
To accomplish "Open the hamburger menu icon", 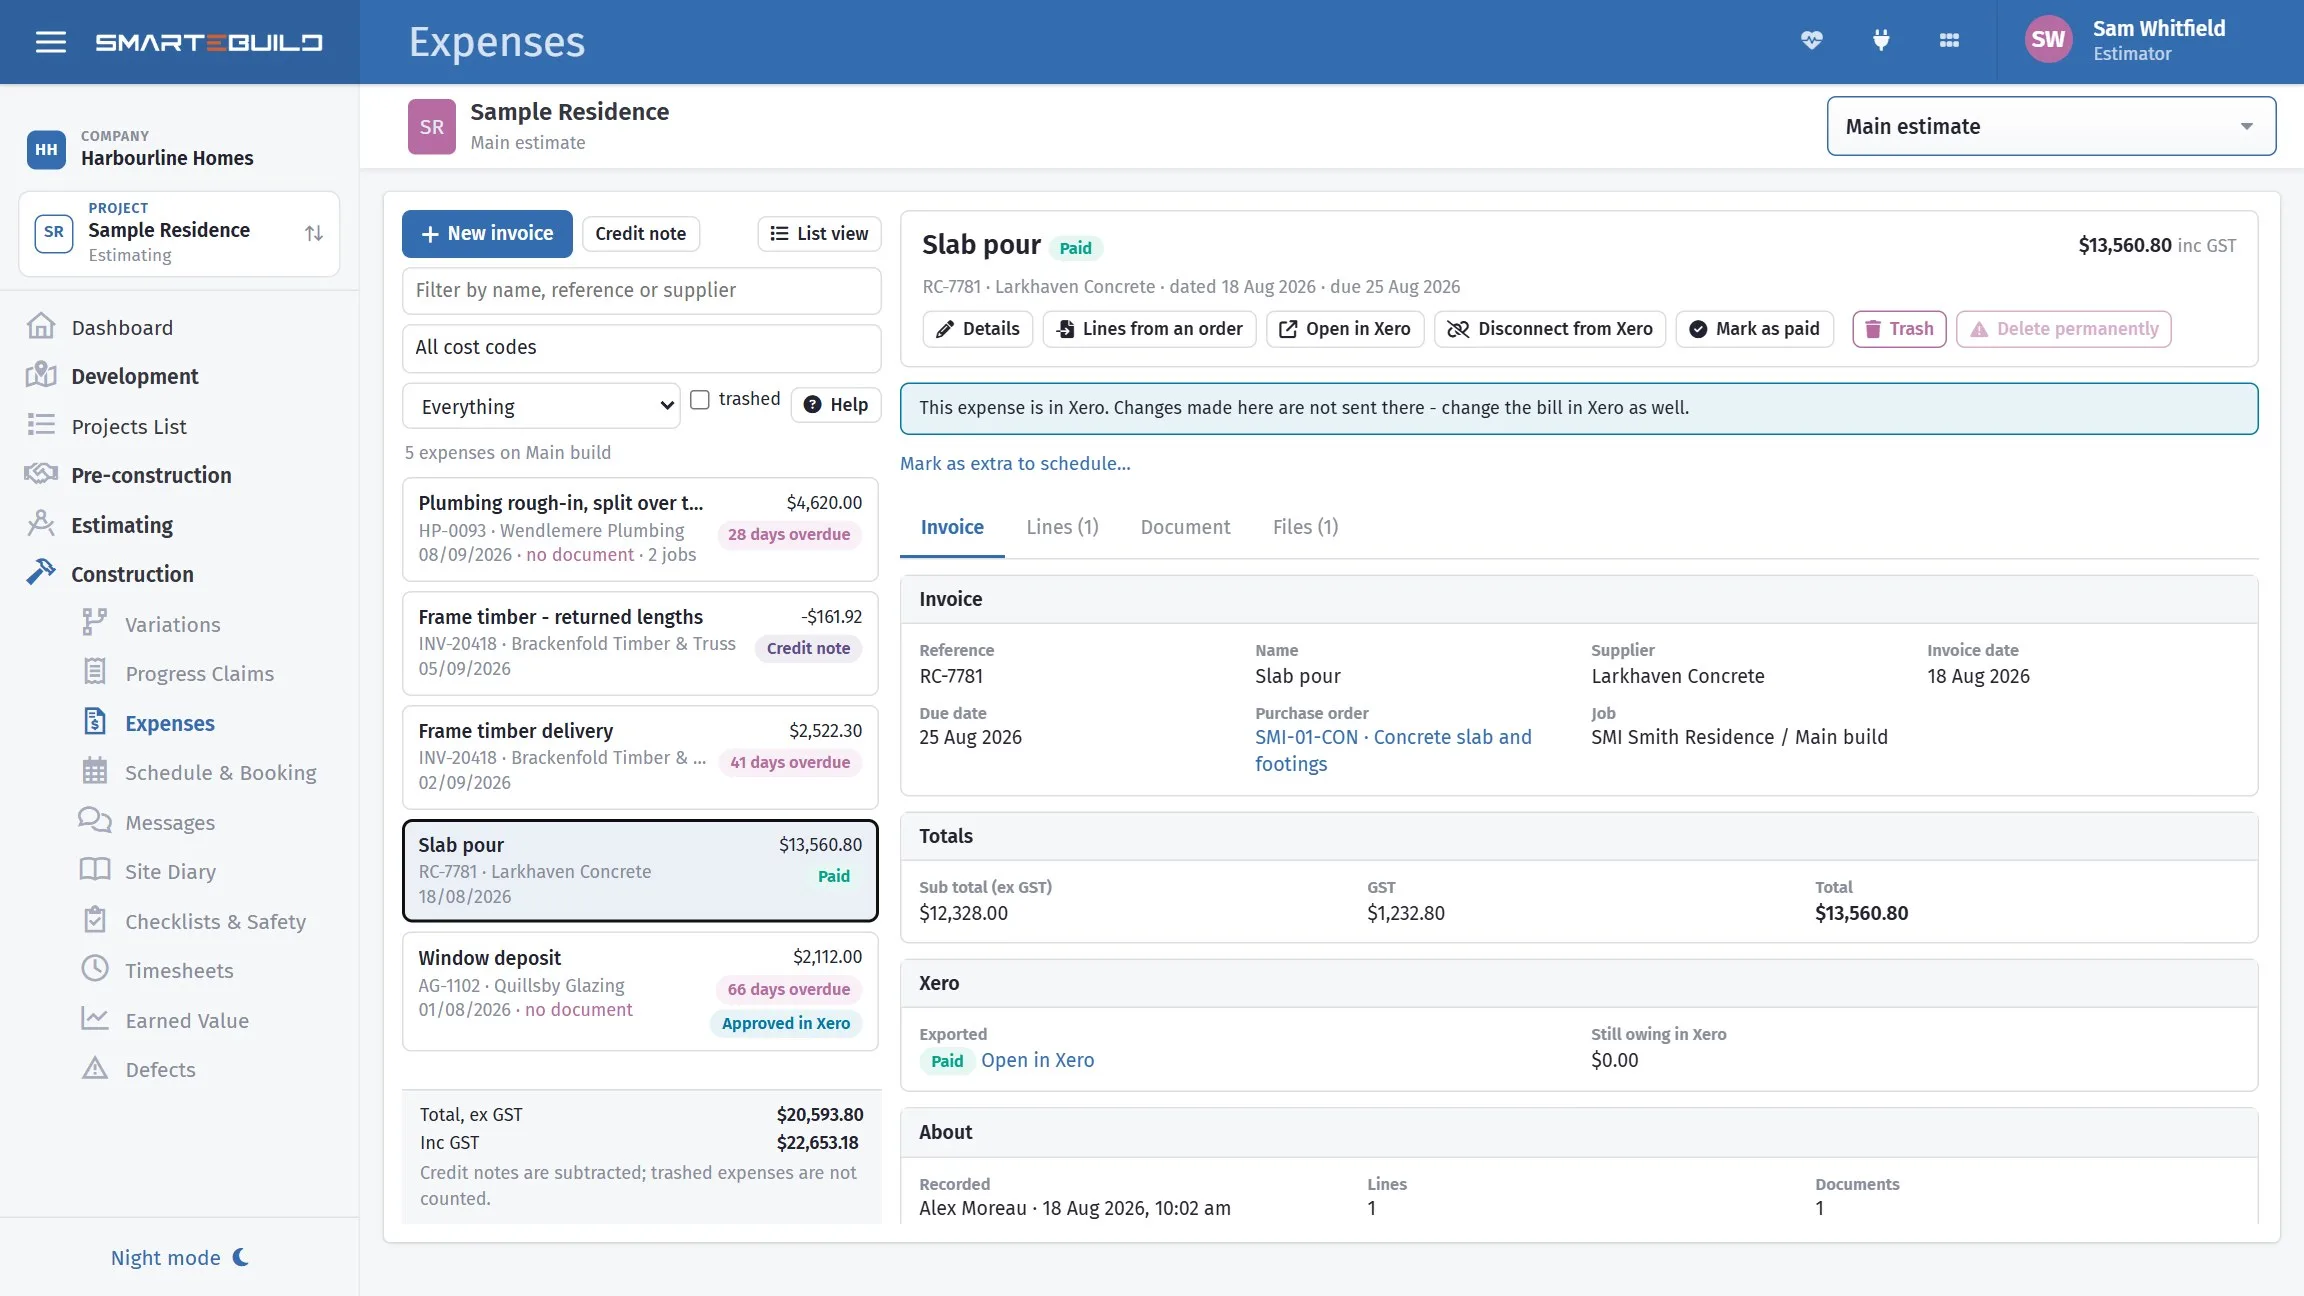I will point(50,42).
